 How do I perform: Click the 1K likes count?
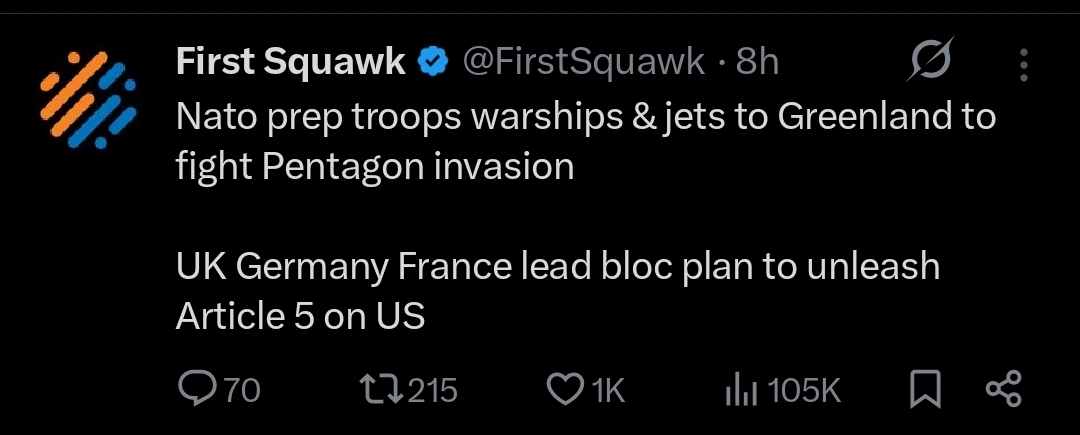pyautogui.click(x=608, y=389)
